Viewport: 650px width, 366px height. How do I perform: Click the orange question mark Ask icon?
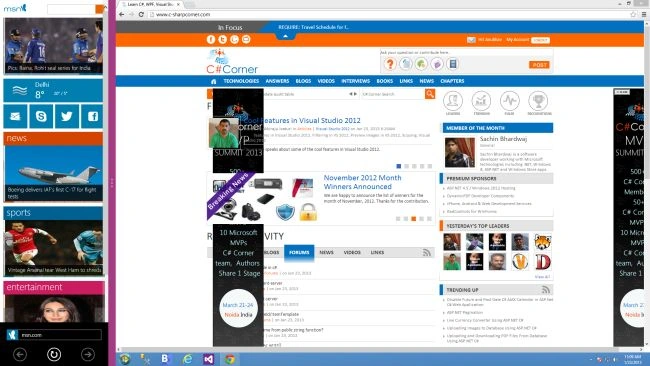pos(390,64)
